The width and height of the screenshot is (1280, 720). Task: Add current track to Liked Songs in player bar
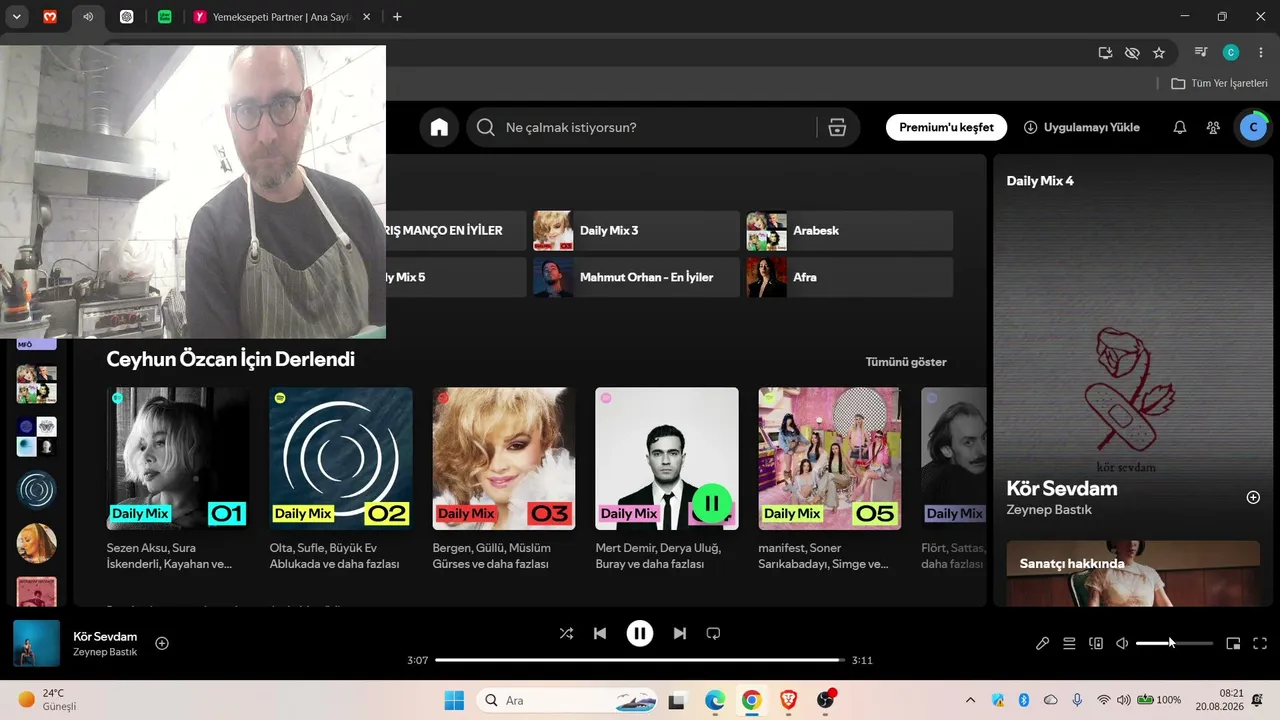[162, 643]
